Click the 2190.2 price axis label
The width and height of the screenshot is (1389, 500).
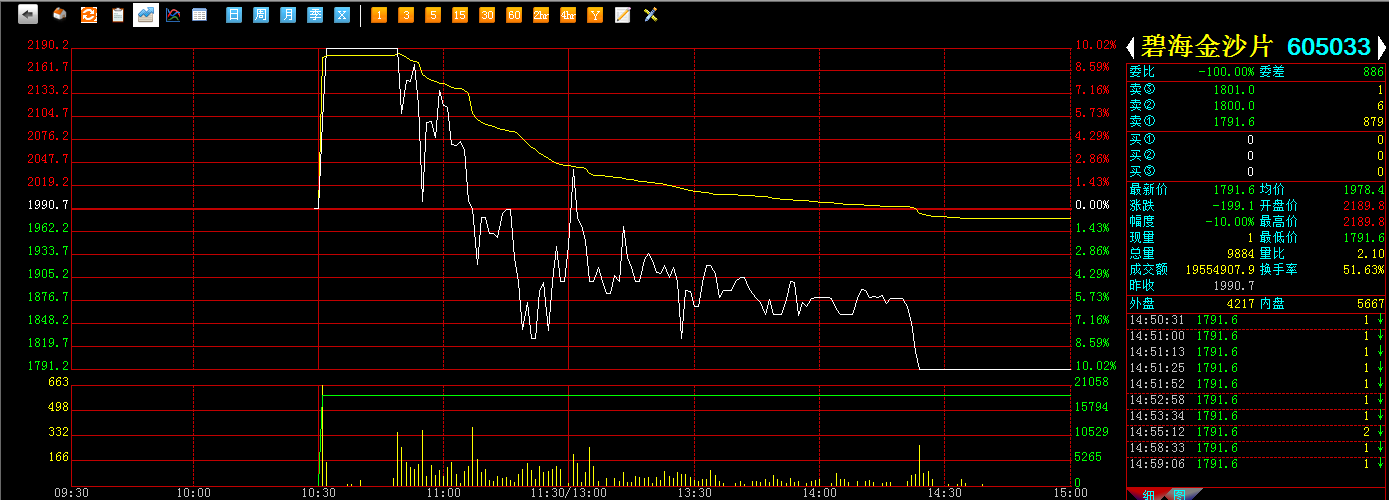click(x=49, y=45)
